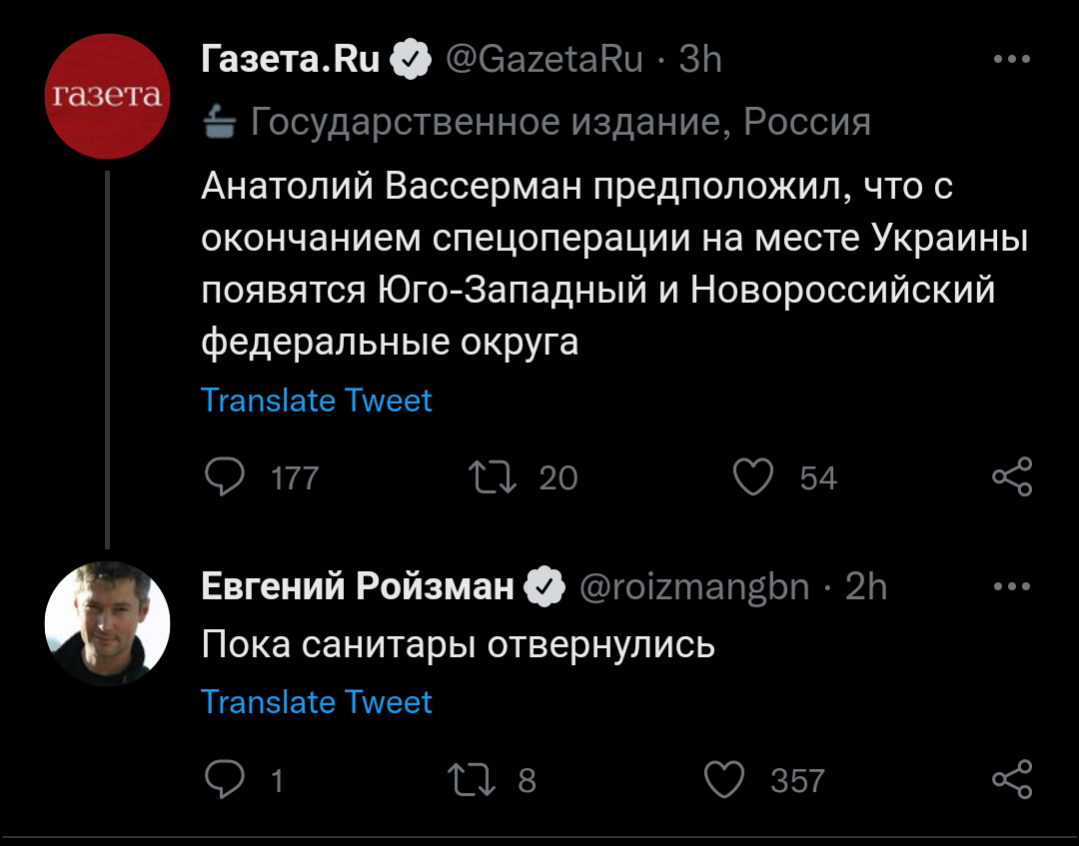Reply to Евгений Ройзман's tweet
This screenshot has width=1079, height=846.
[x=224, y=779]
